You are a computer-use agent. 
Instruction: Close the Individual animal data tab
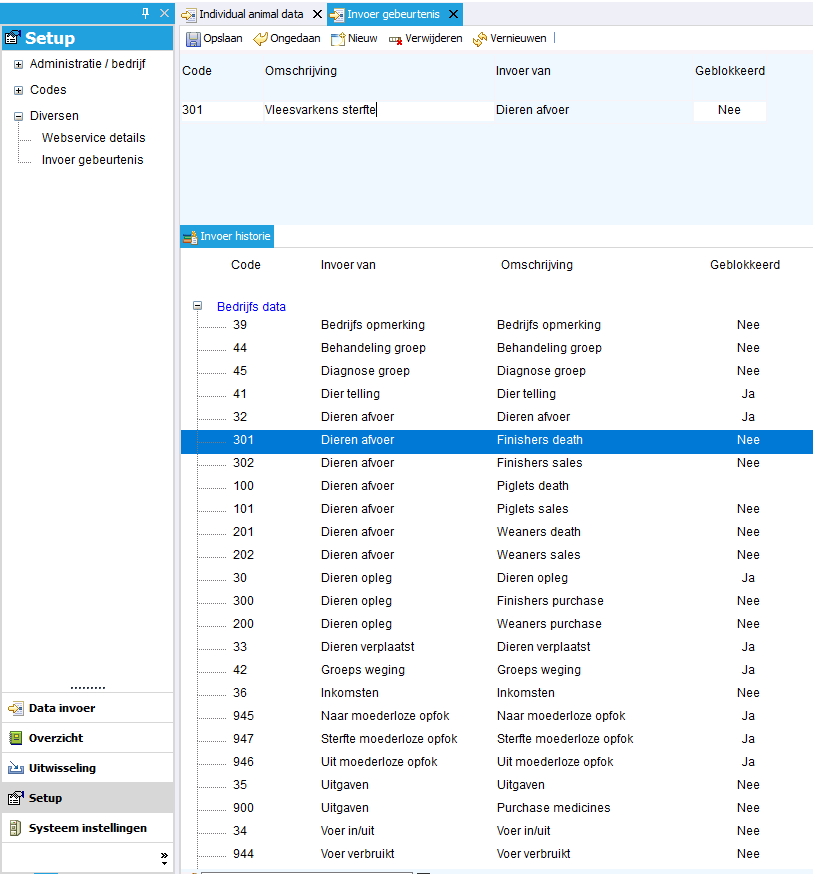[x=317, y=14]
